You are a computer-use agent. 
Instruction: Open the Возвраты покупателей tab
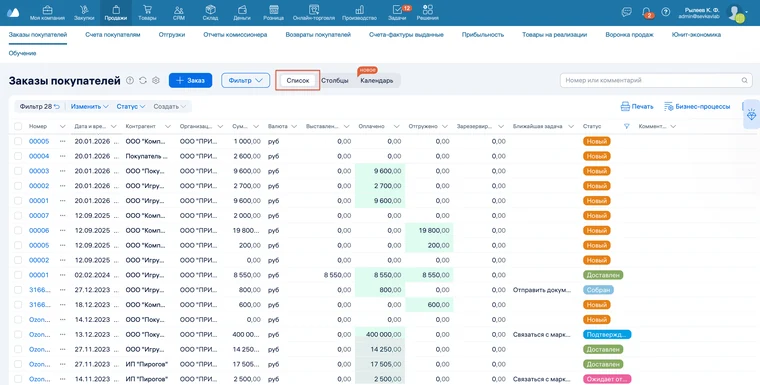click(x=318, y=35)
